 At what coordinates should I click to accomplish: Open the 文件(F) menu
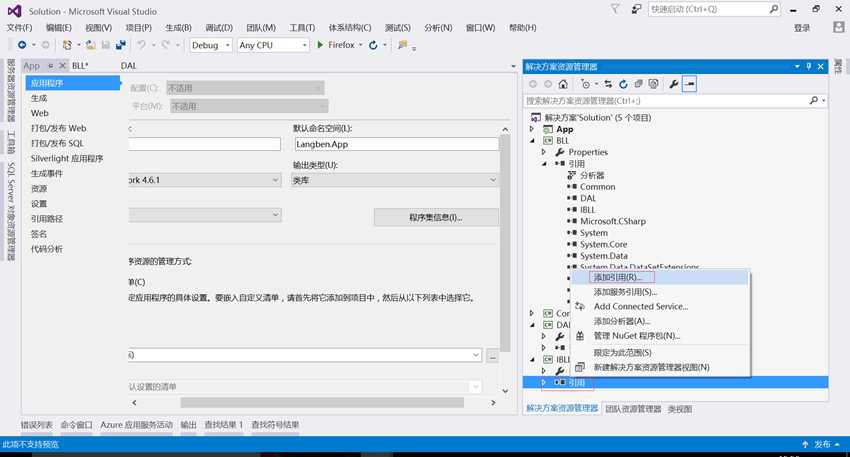coord(20,27)
